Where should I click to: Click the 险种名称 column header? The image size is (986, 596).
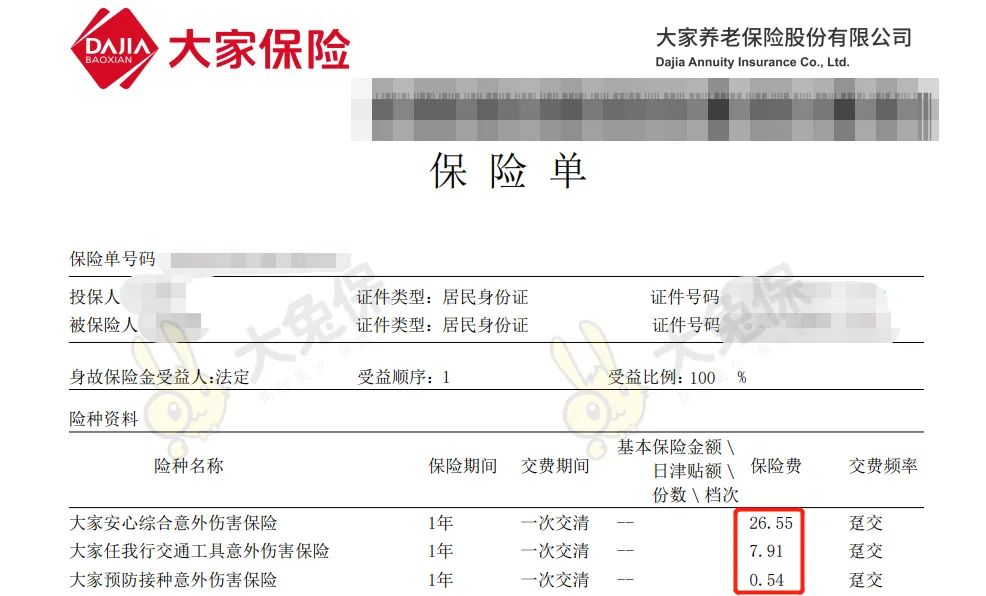pyautogui.click(x=189, y=466)
